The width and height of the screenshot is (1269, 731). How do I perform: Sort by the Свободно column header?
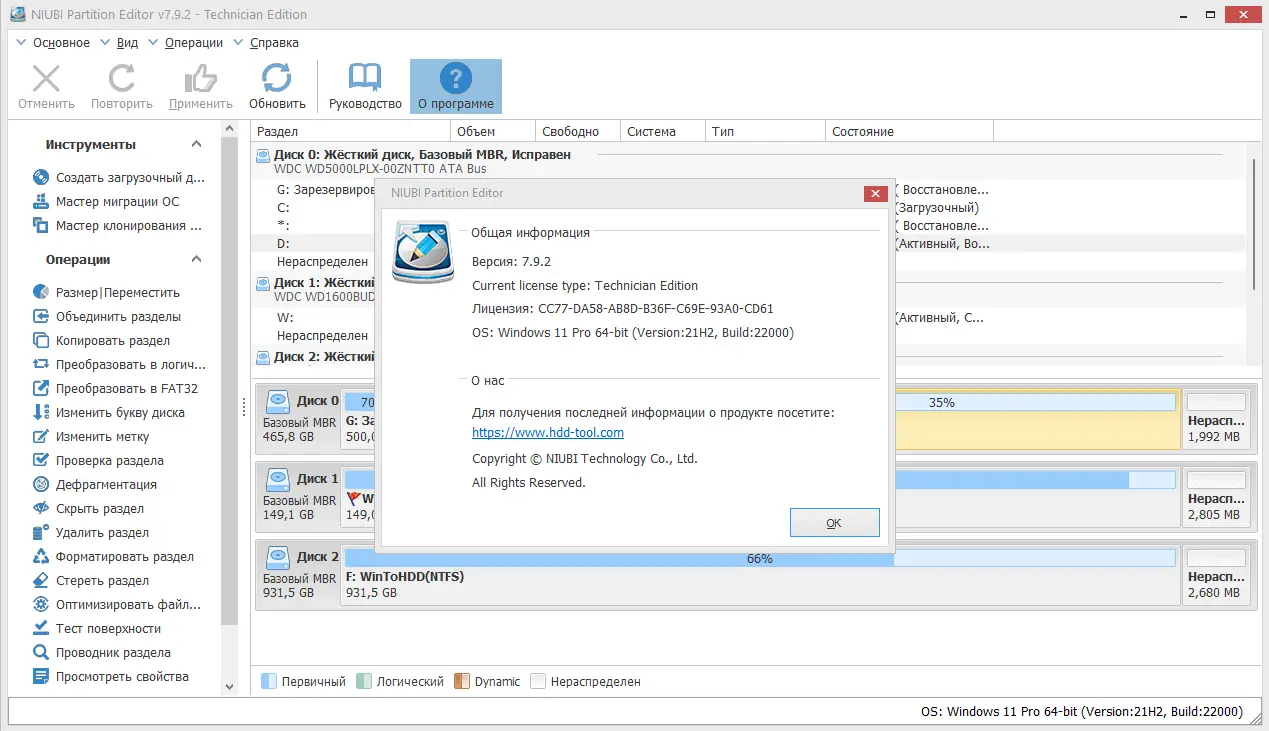click(578, 131)
